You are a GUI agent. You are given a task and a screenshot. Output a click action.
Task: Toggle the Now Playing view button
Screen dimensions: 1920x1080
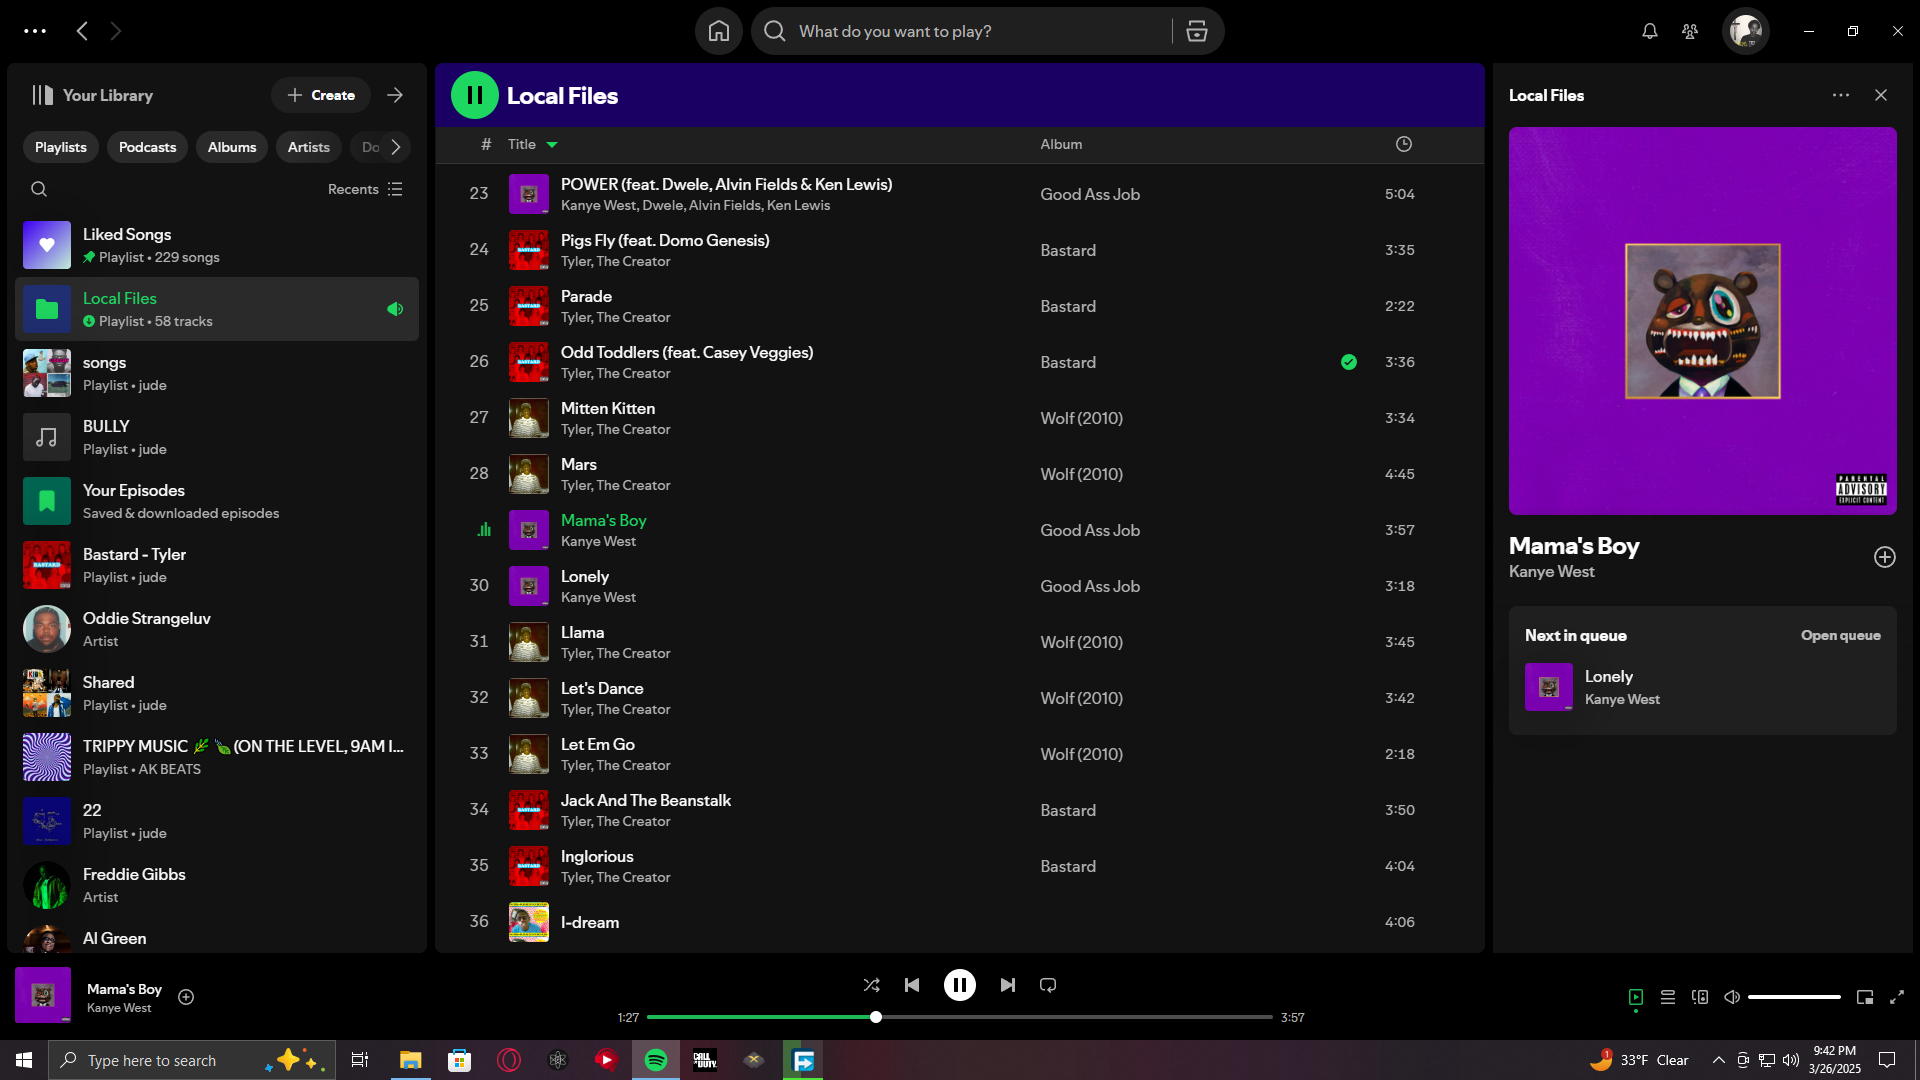pos(1635,997)
